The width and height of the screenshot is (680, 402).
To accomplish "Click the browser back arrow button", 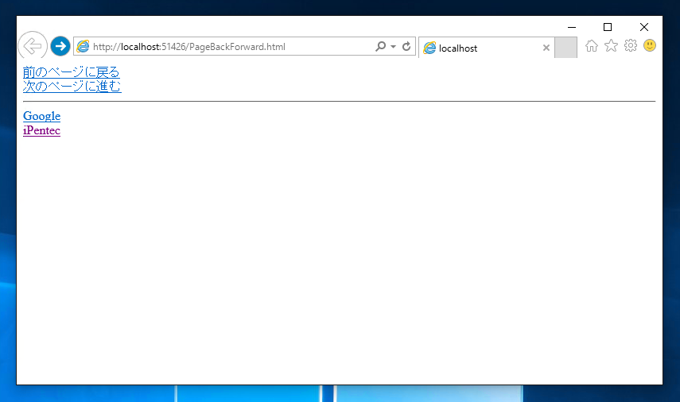I will [33, 46].
